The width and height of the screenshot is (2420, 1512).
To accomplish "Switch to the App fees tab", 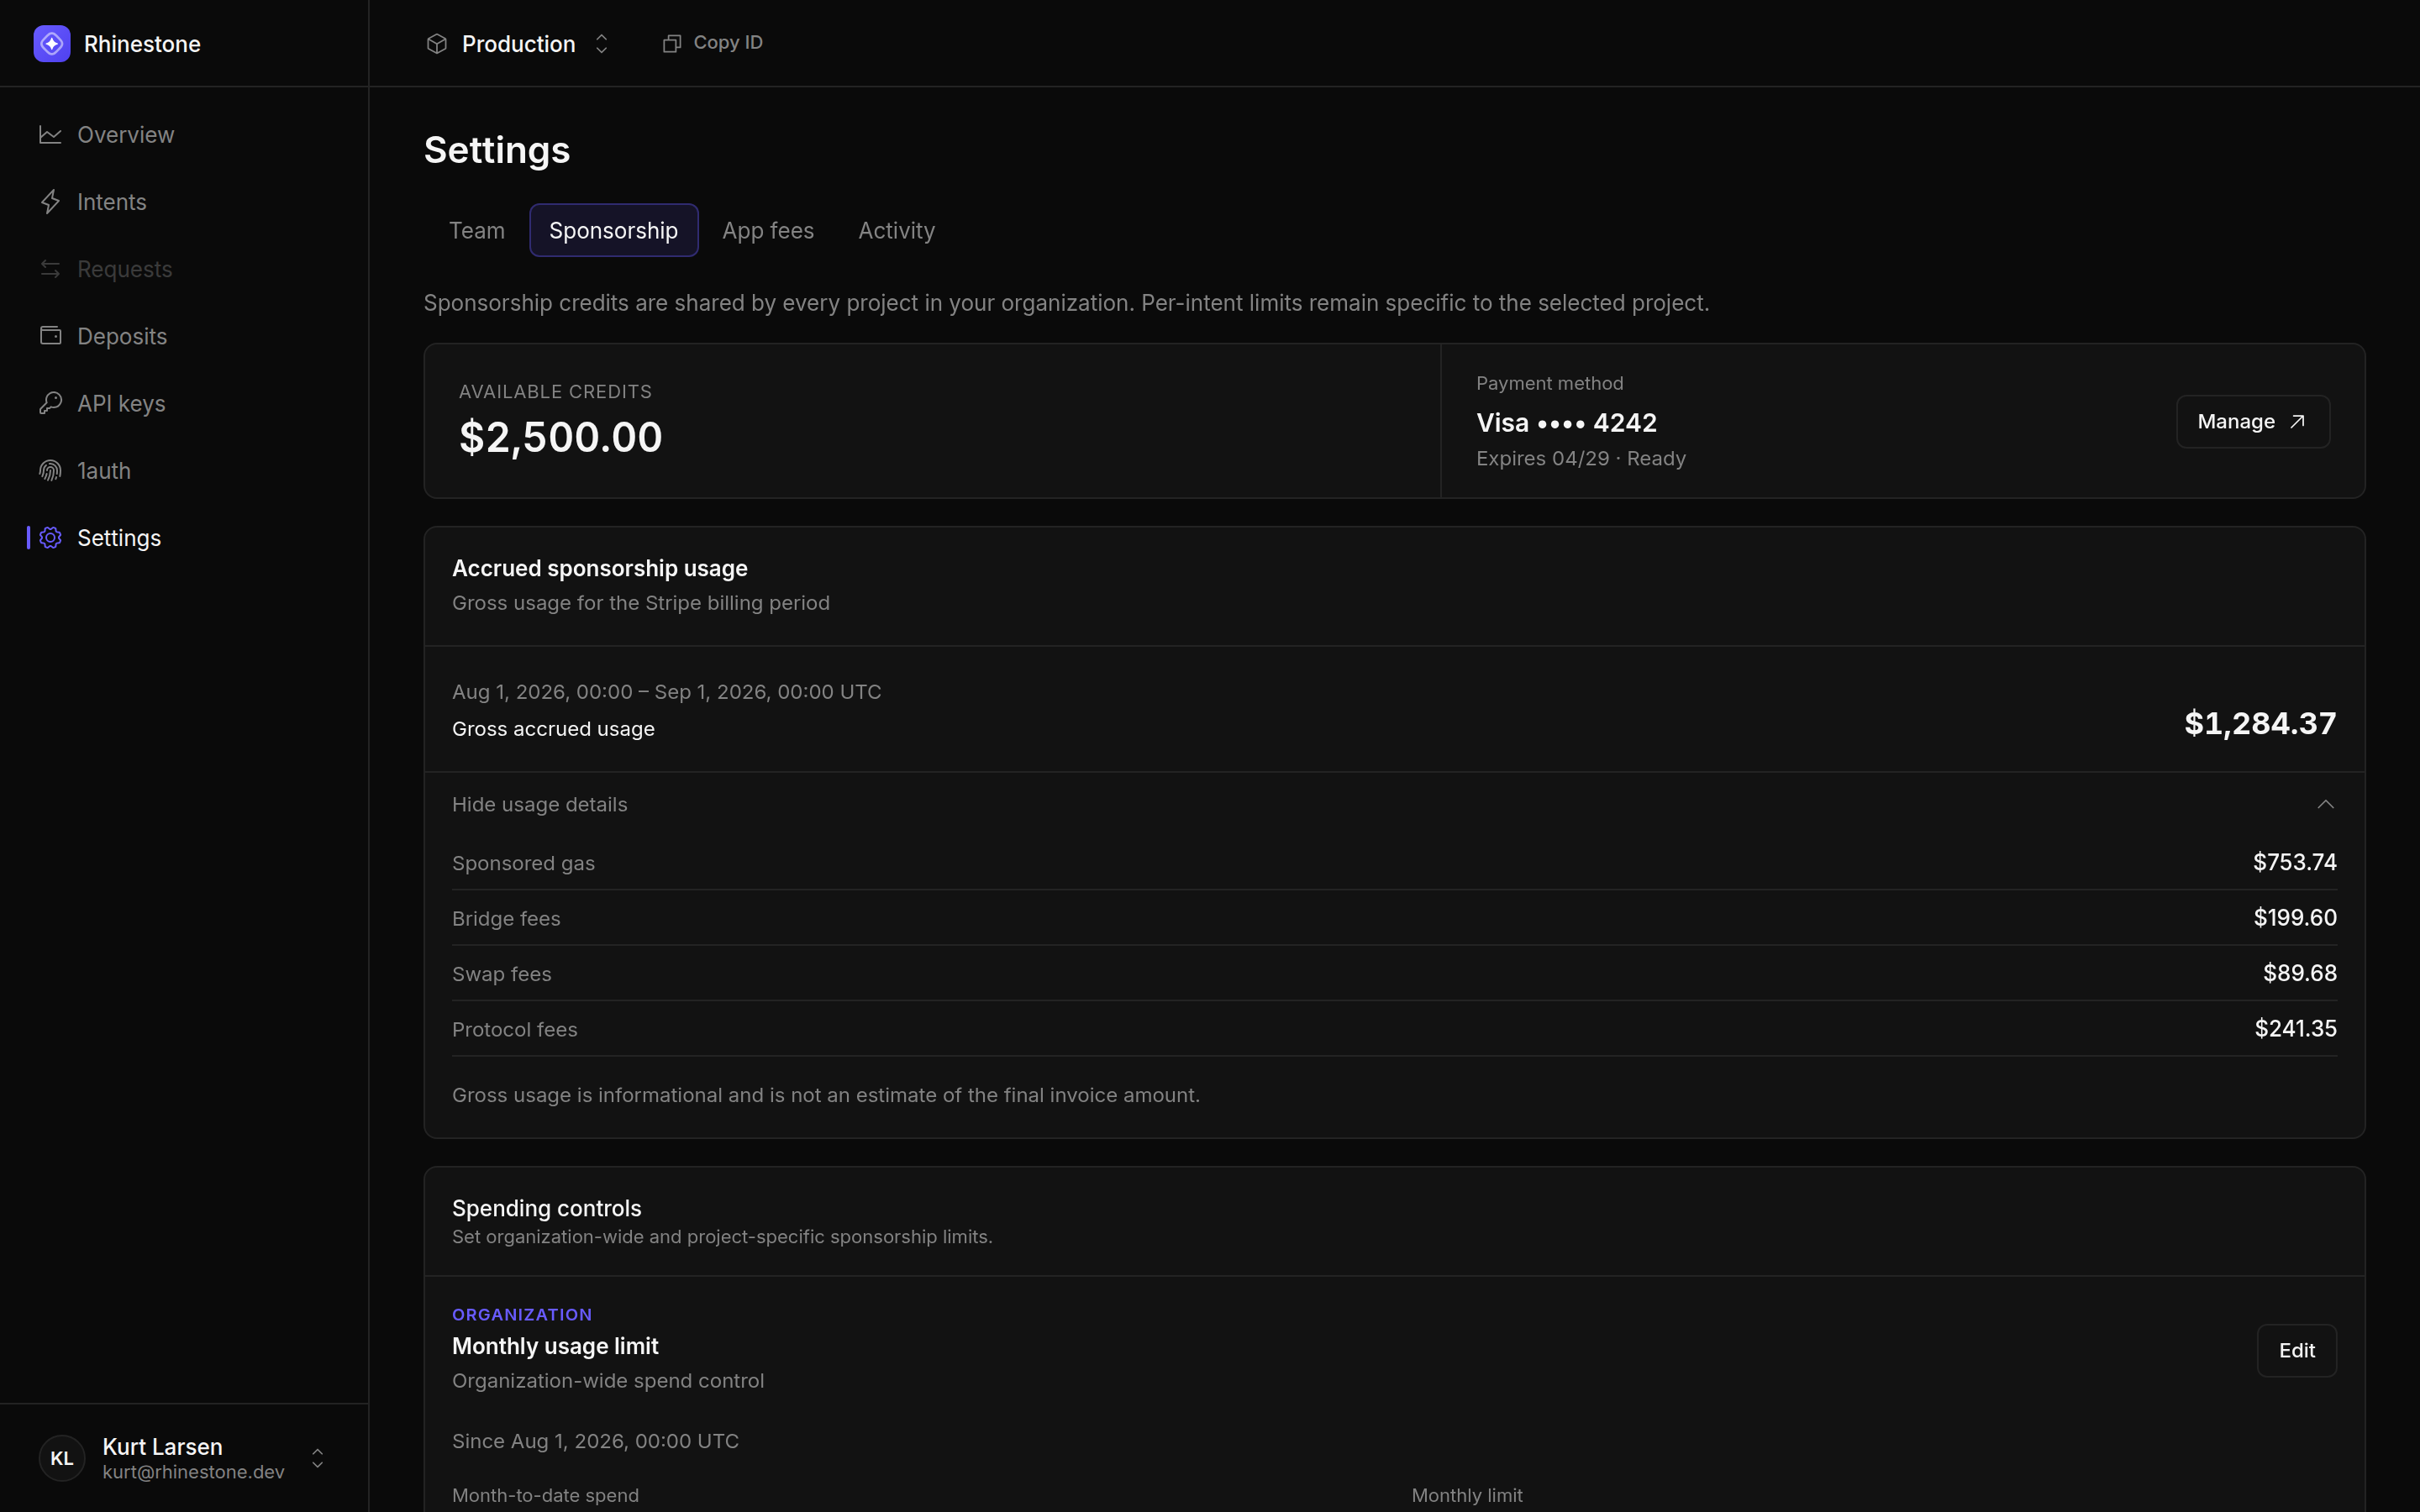I will (x=768, y=230).
